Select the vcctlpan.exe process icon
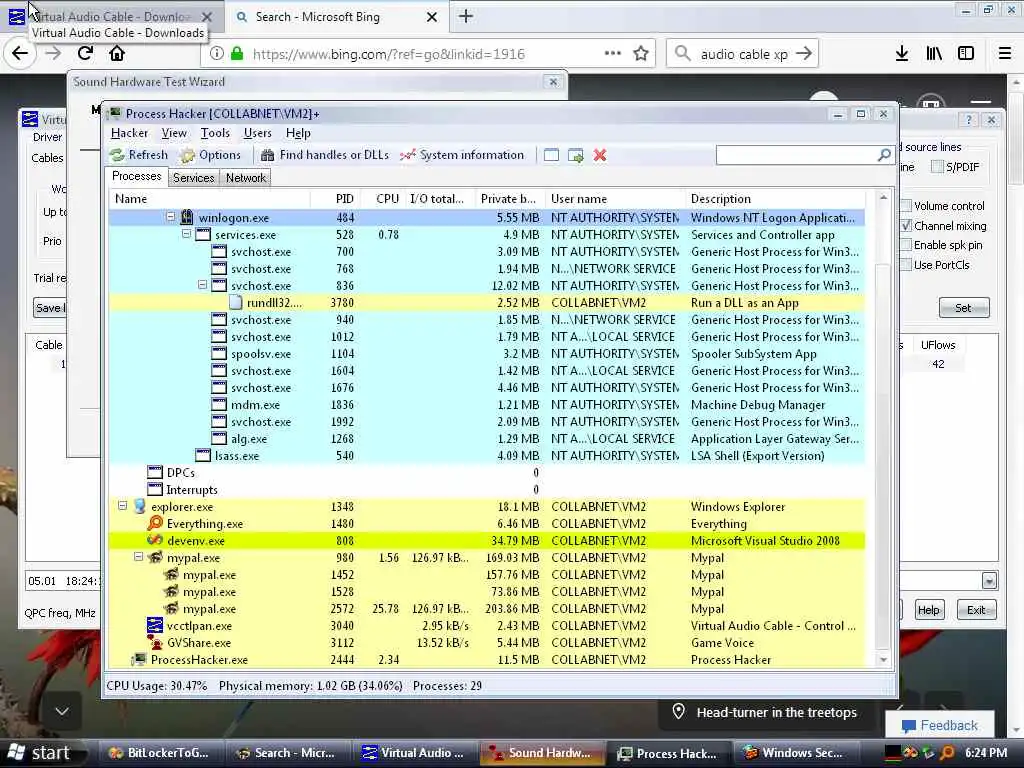This screenshot has width=1024, height=768. (155, 625)
